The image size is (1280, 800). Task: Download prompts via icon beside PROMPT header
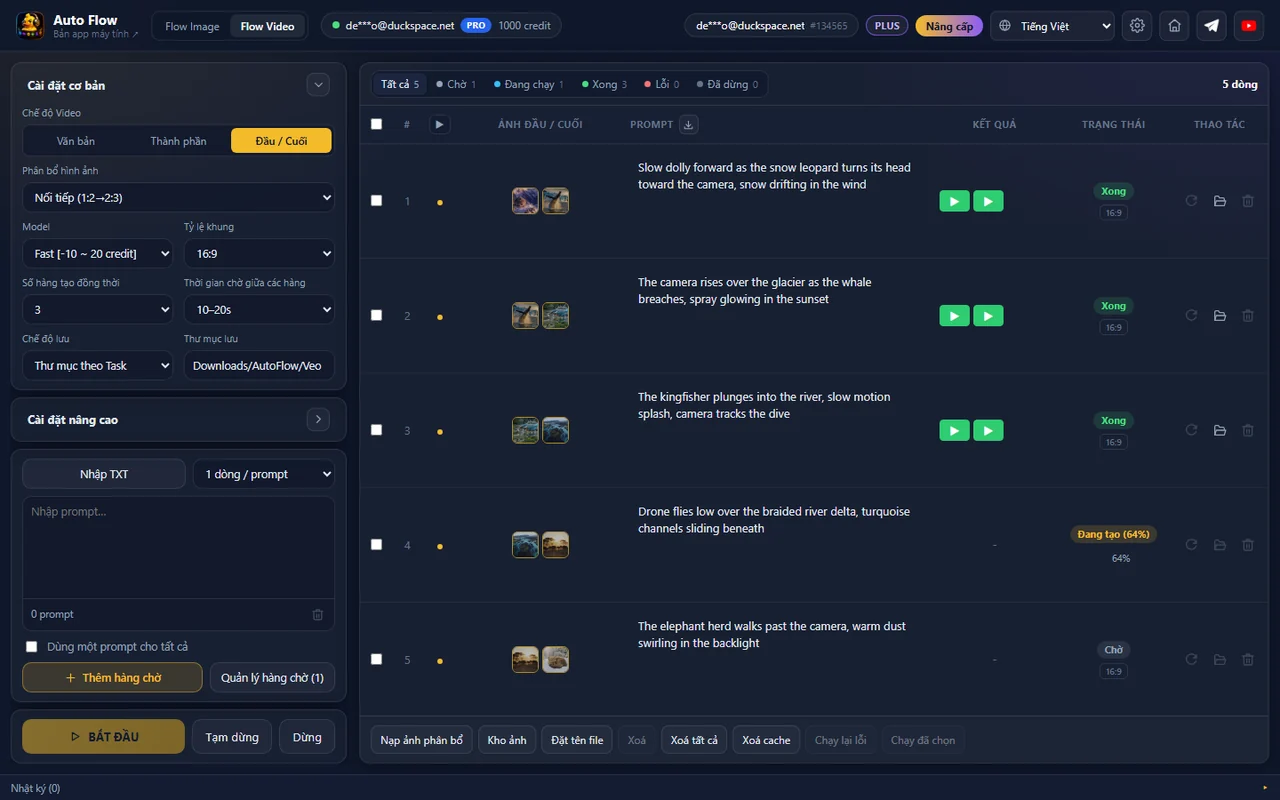tap(688, 124)
